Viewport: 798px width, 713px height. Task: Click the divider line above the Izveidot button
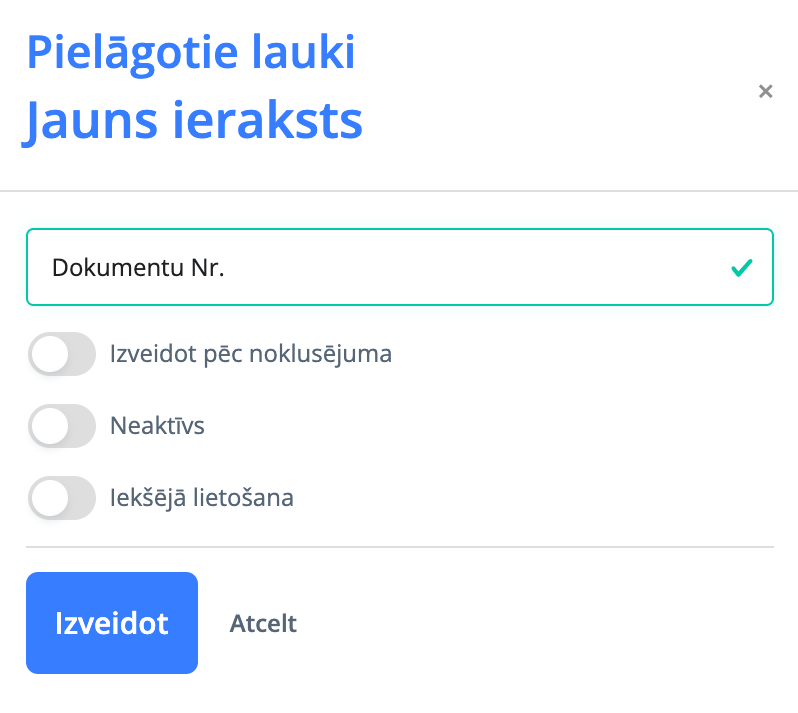click(400, 547)
